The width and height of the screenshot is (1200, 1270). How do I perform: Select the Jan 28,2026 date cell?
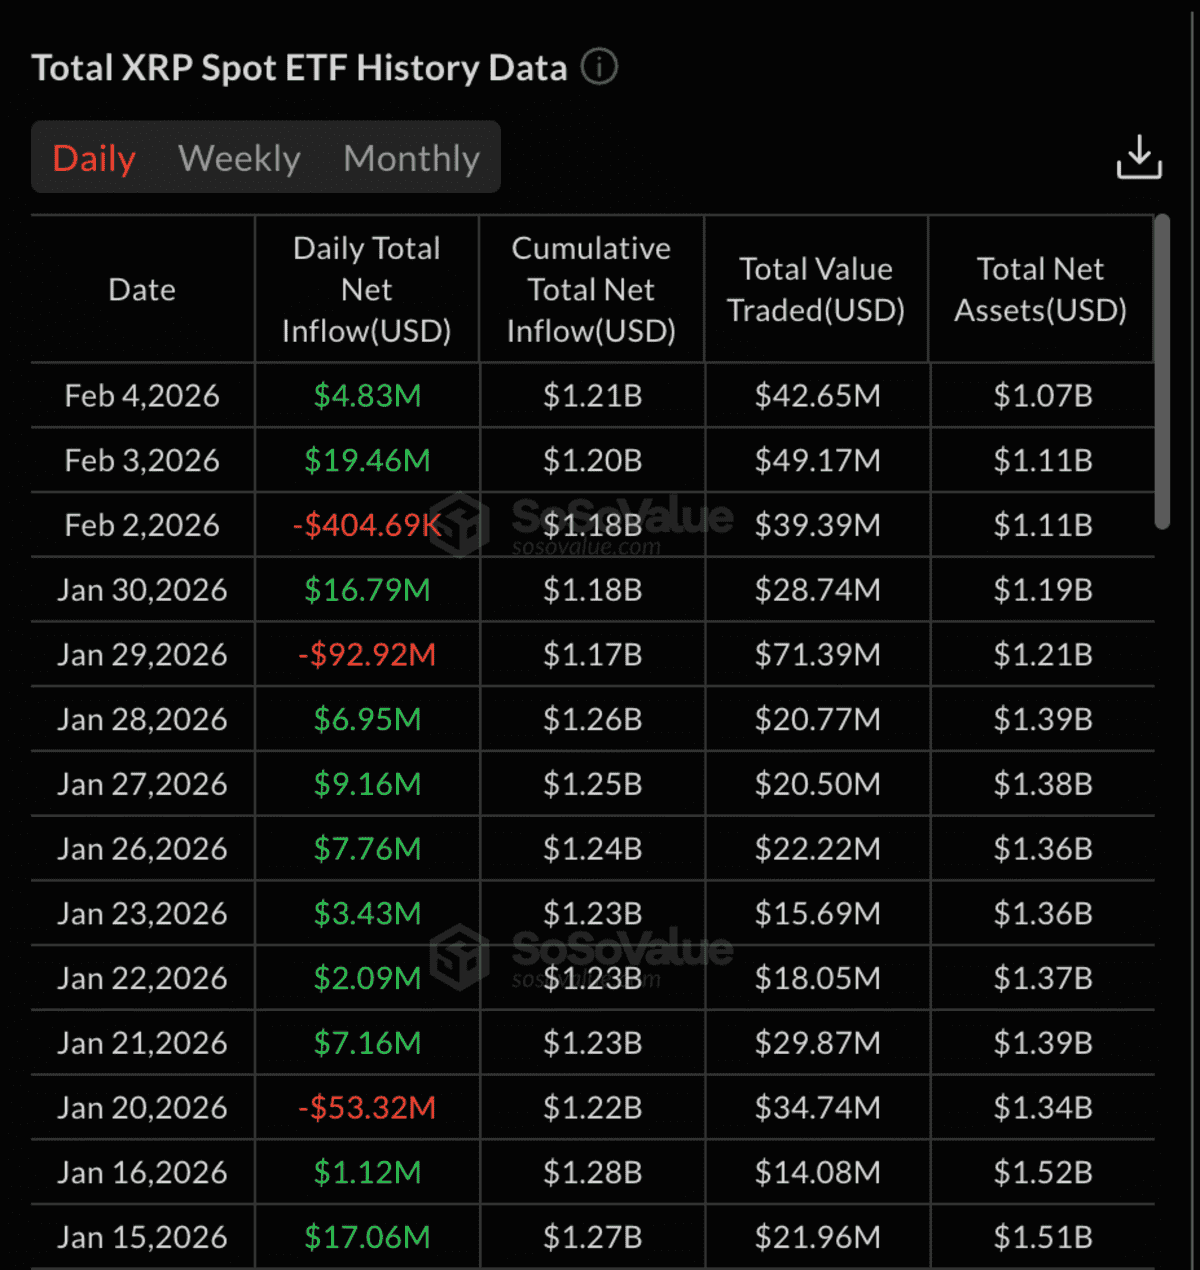[x=142, y=719]
